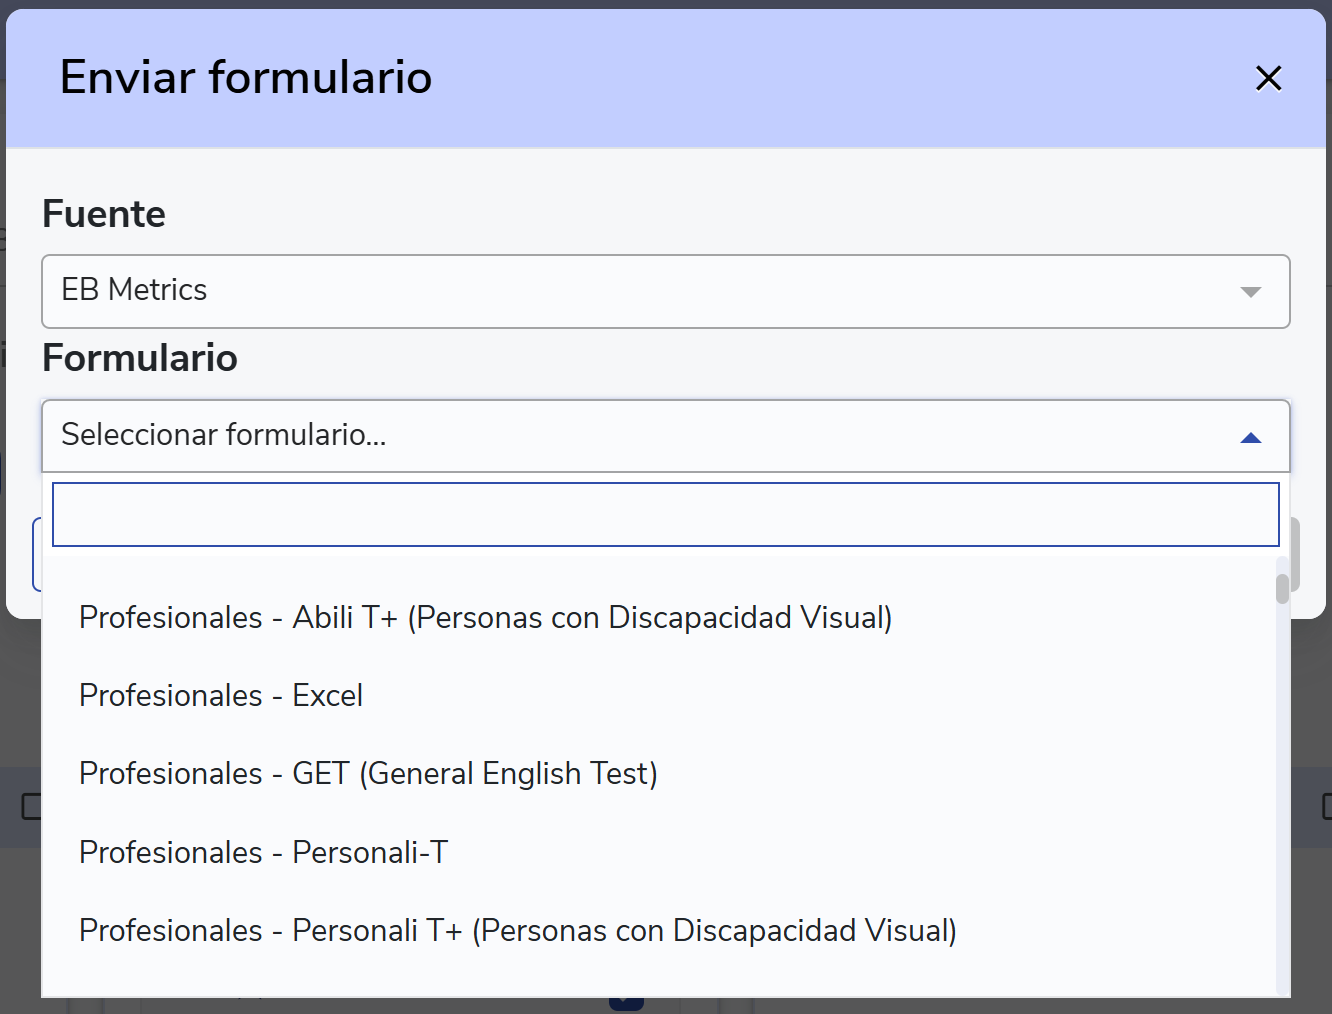Choose Profesionales - Personali T+ visual disability form
This screenshot has width=1332, height=1014.
(517, 931)
